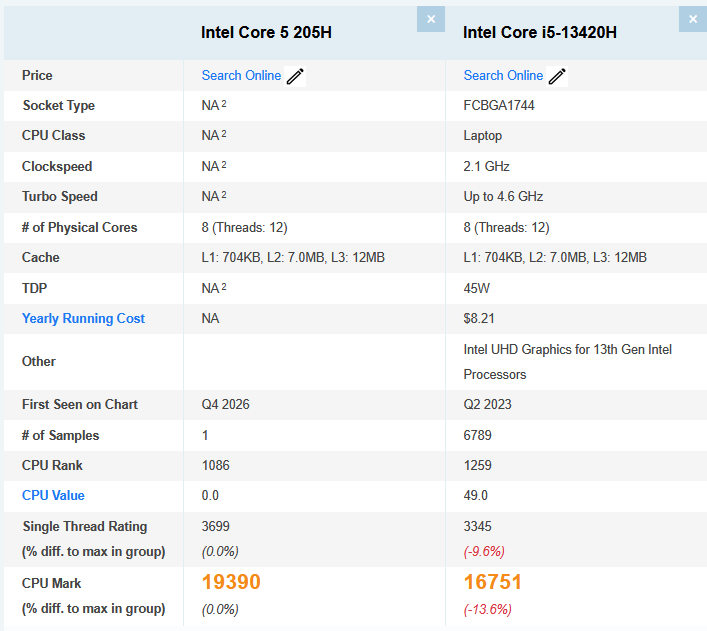707x631 pixels.
Task: Click the Single Thread Rating label
Action: (x=85, y=526)
